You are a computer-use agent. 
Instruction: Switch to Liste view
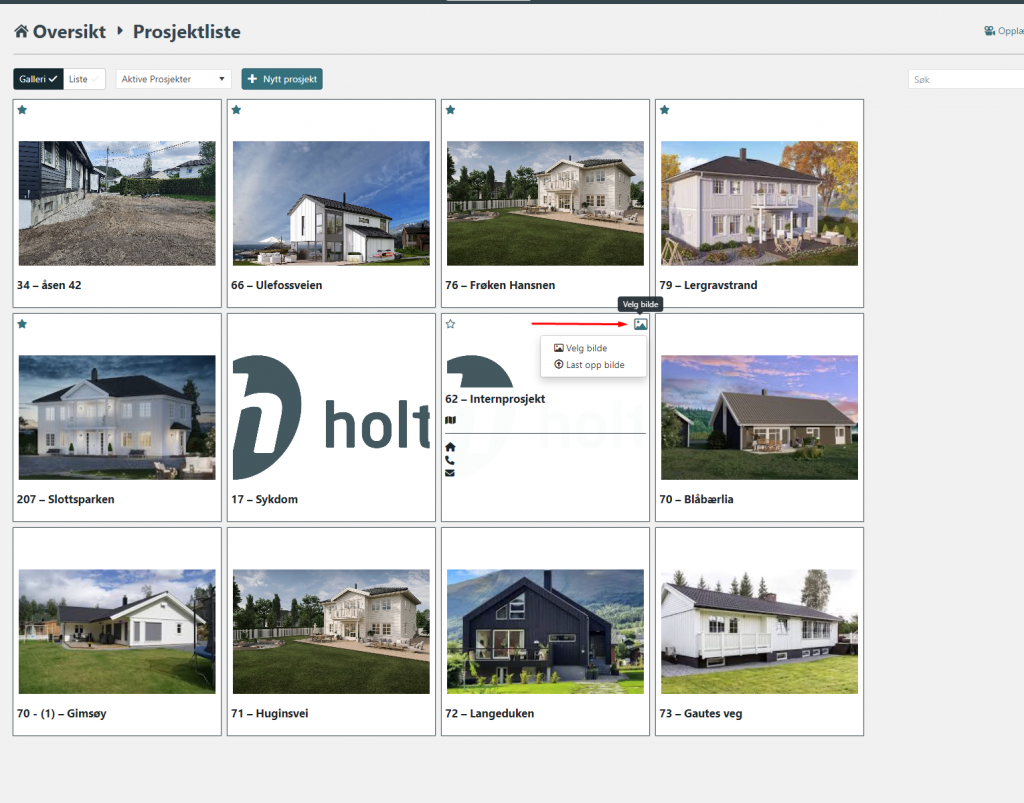[x=84, y=79]
